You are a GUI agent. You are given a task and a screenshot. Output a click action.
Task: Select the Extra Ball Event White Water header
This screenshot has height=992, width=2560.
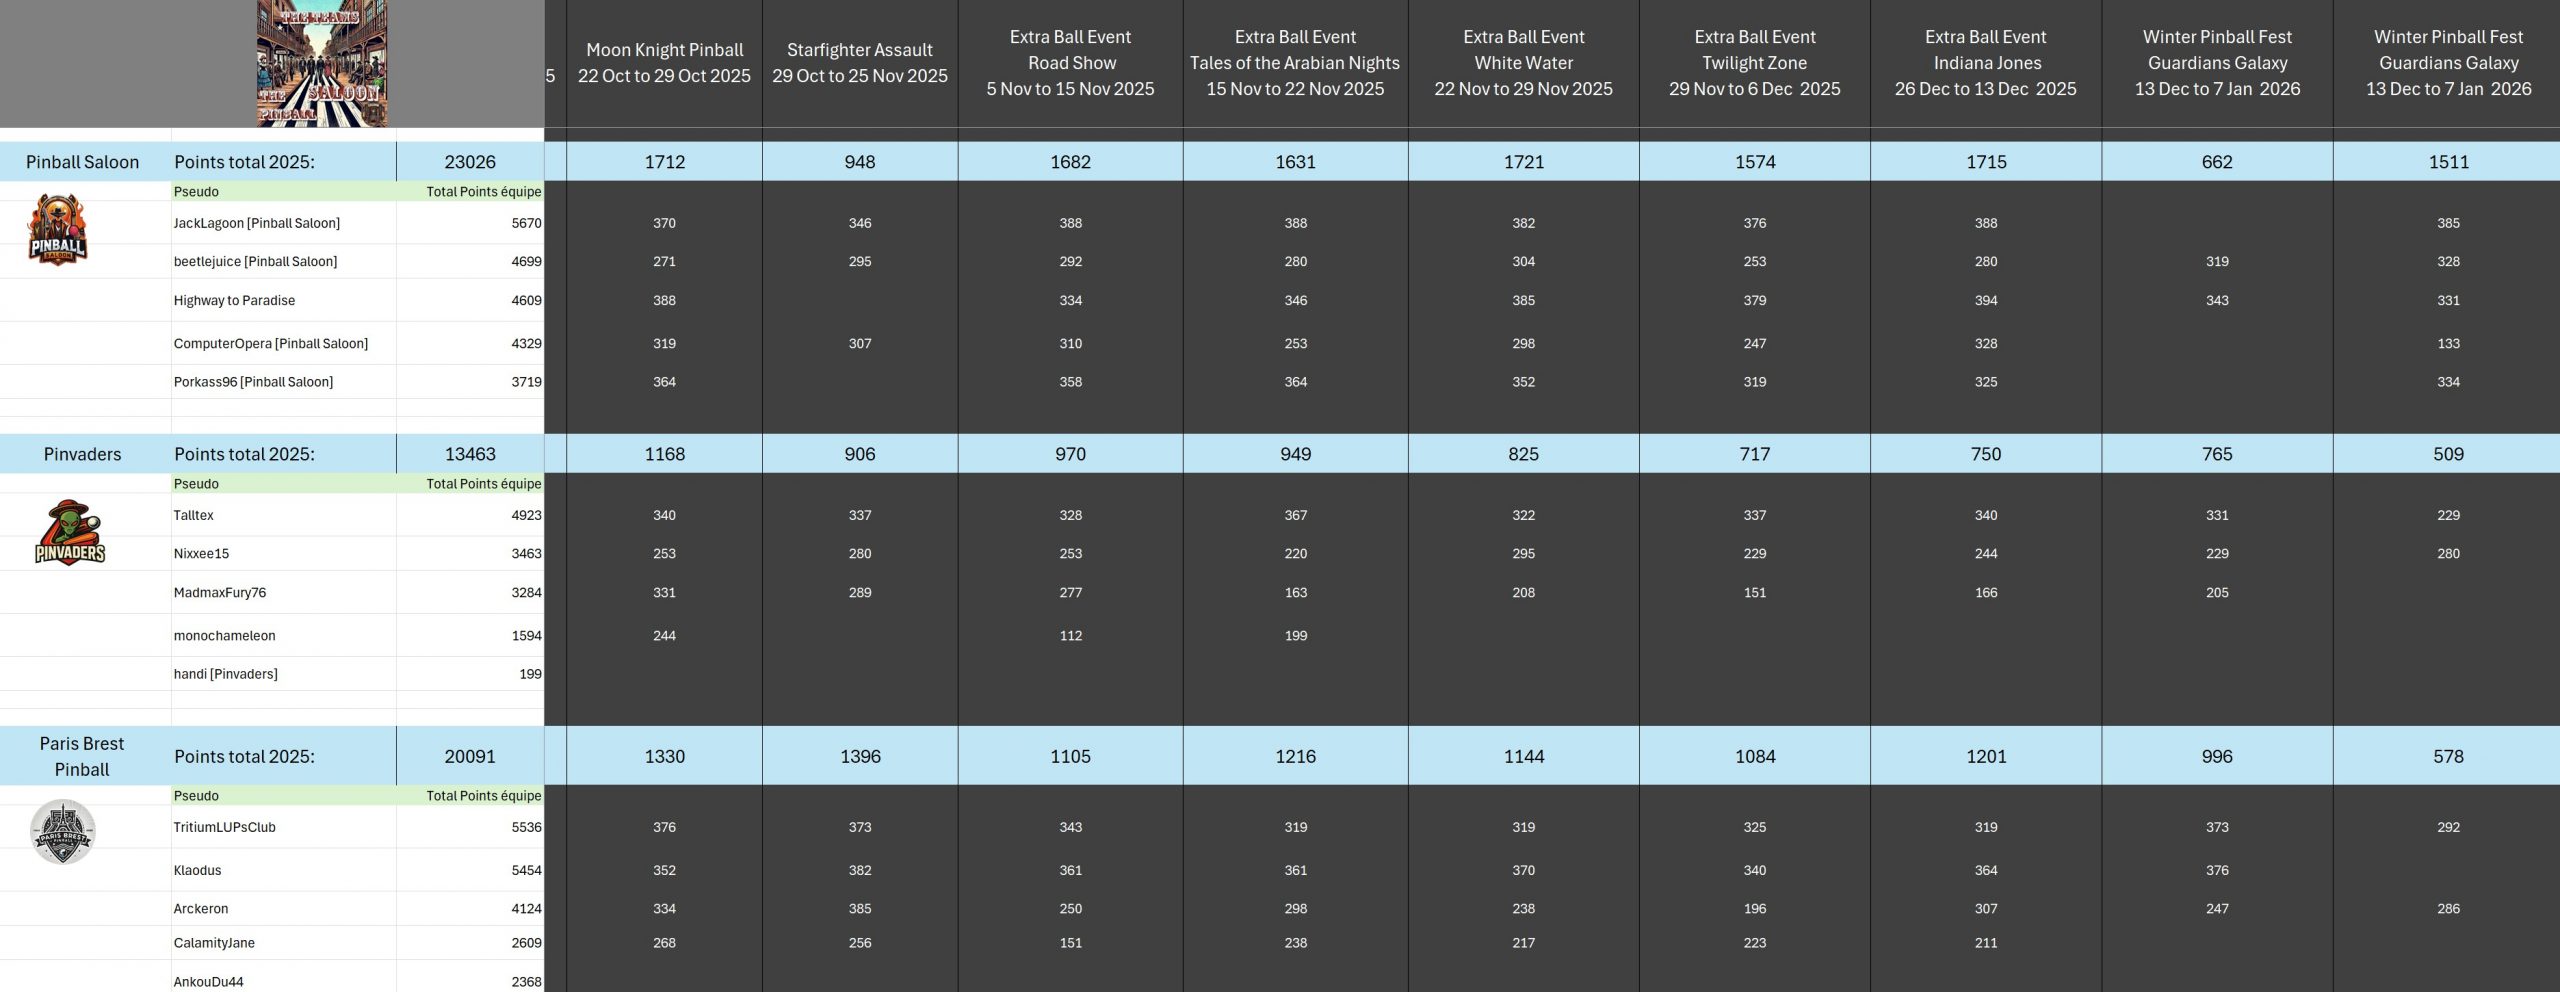[x=1523, y=63]
